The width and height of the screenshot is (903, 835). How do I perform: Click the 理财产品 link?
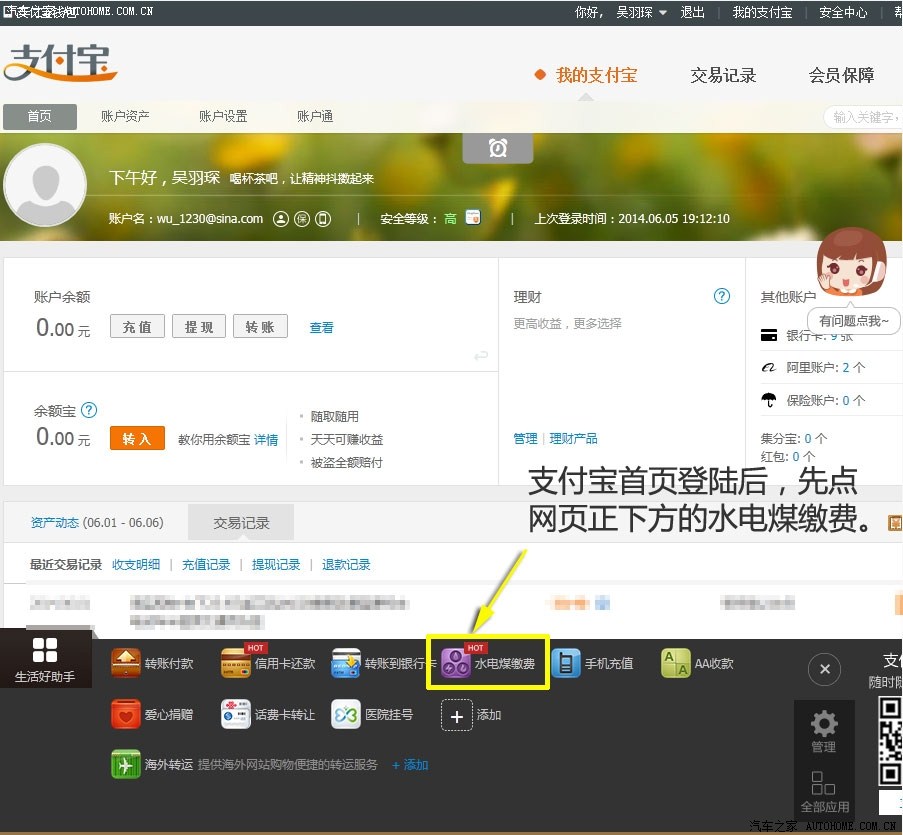click(x=573, y=439)
